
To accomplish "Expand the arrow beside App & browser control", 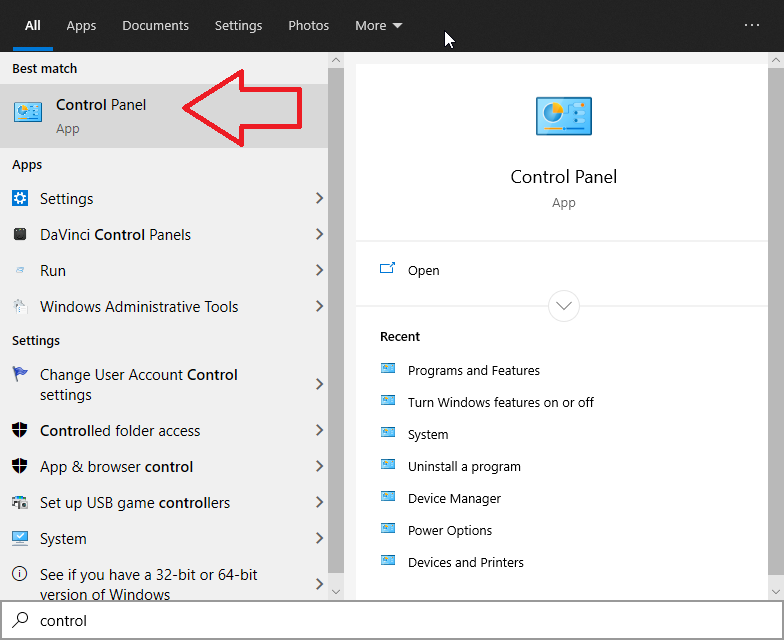I will point(319,466).
